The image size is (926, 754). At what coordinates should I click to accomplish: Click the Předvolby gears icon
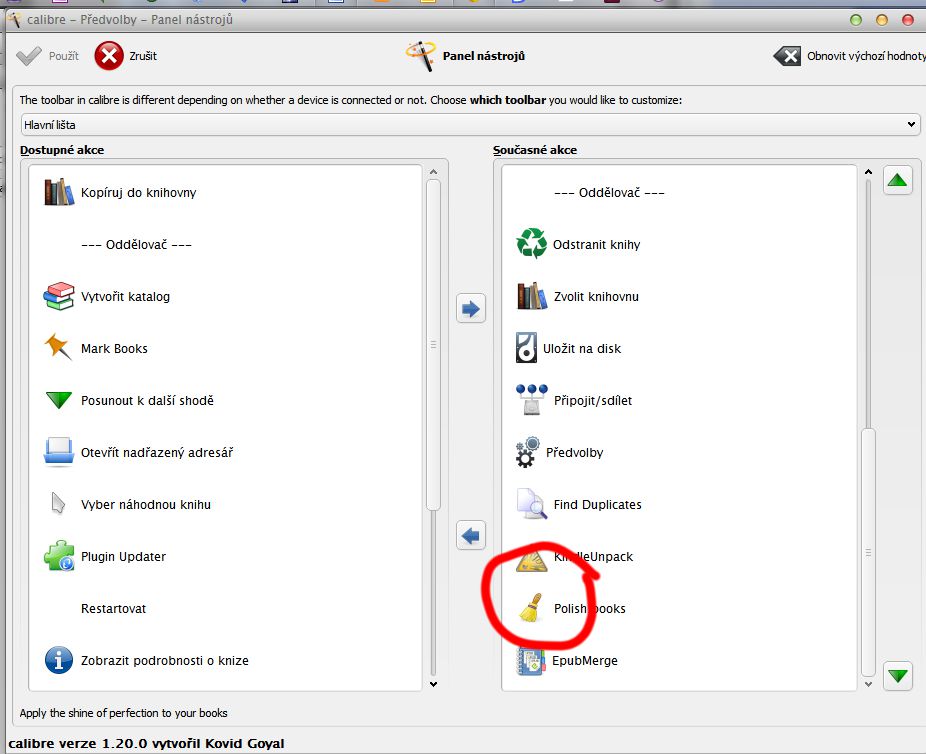coord(527,452)
